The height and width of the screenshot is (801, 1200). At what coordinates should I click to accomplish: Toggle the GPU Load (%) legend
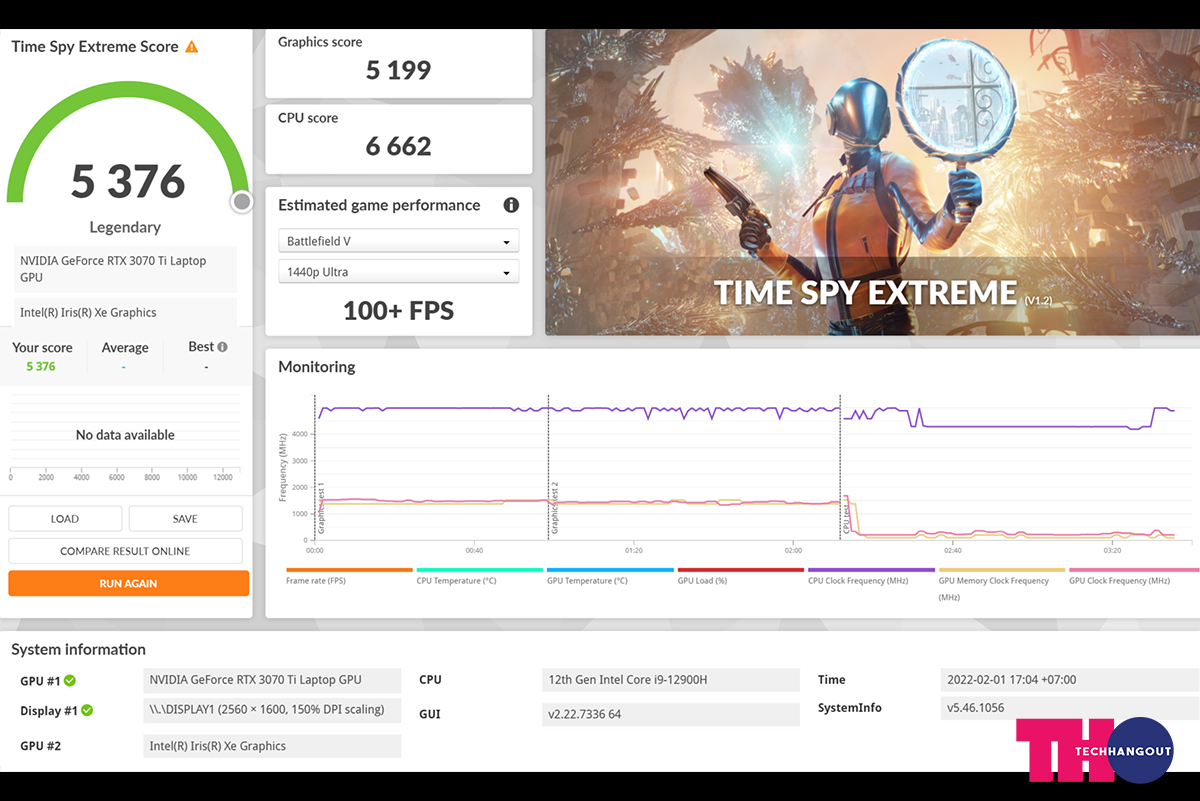pyautogui.click(x=739, y=577)
